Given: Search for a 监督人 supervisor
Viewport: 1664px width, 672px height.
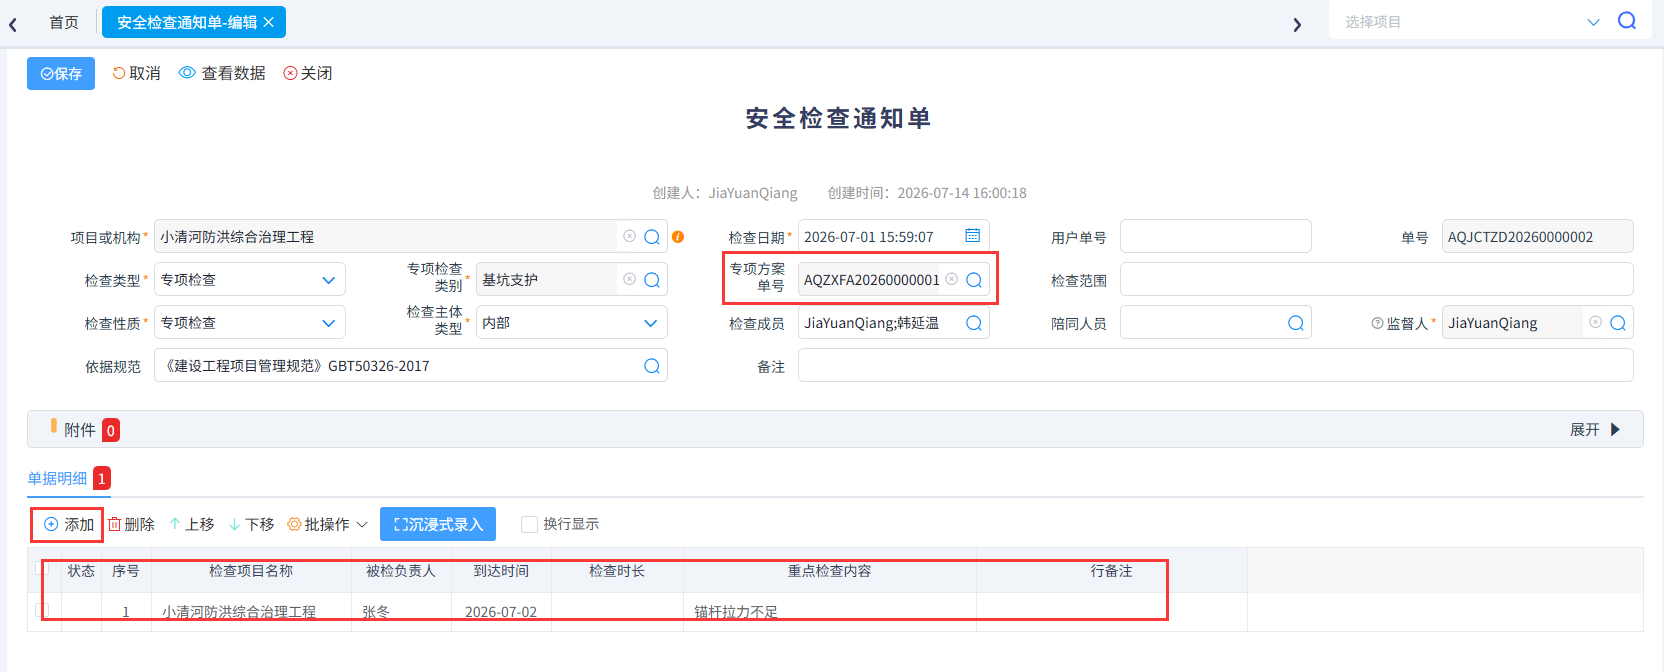Looking at the screenshot, I should point(1618,323).
